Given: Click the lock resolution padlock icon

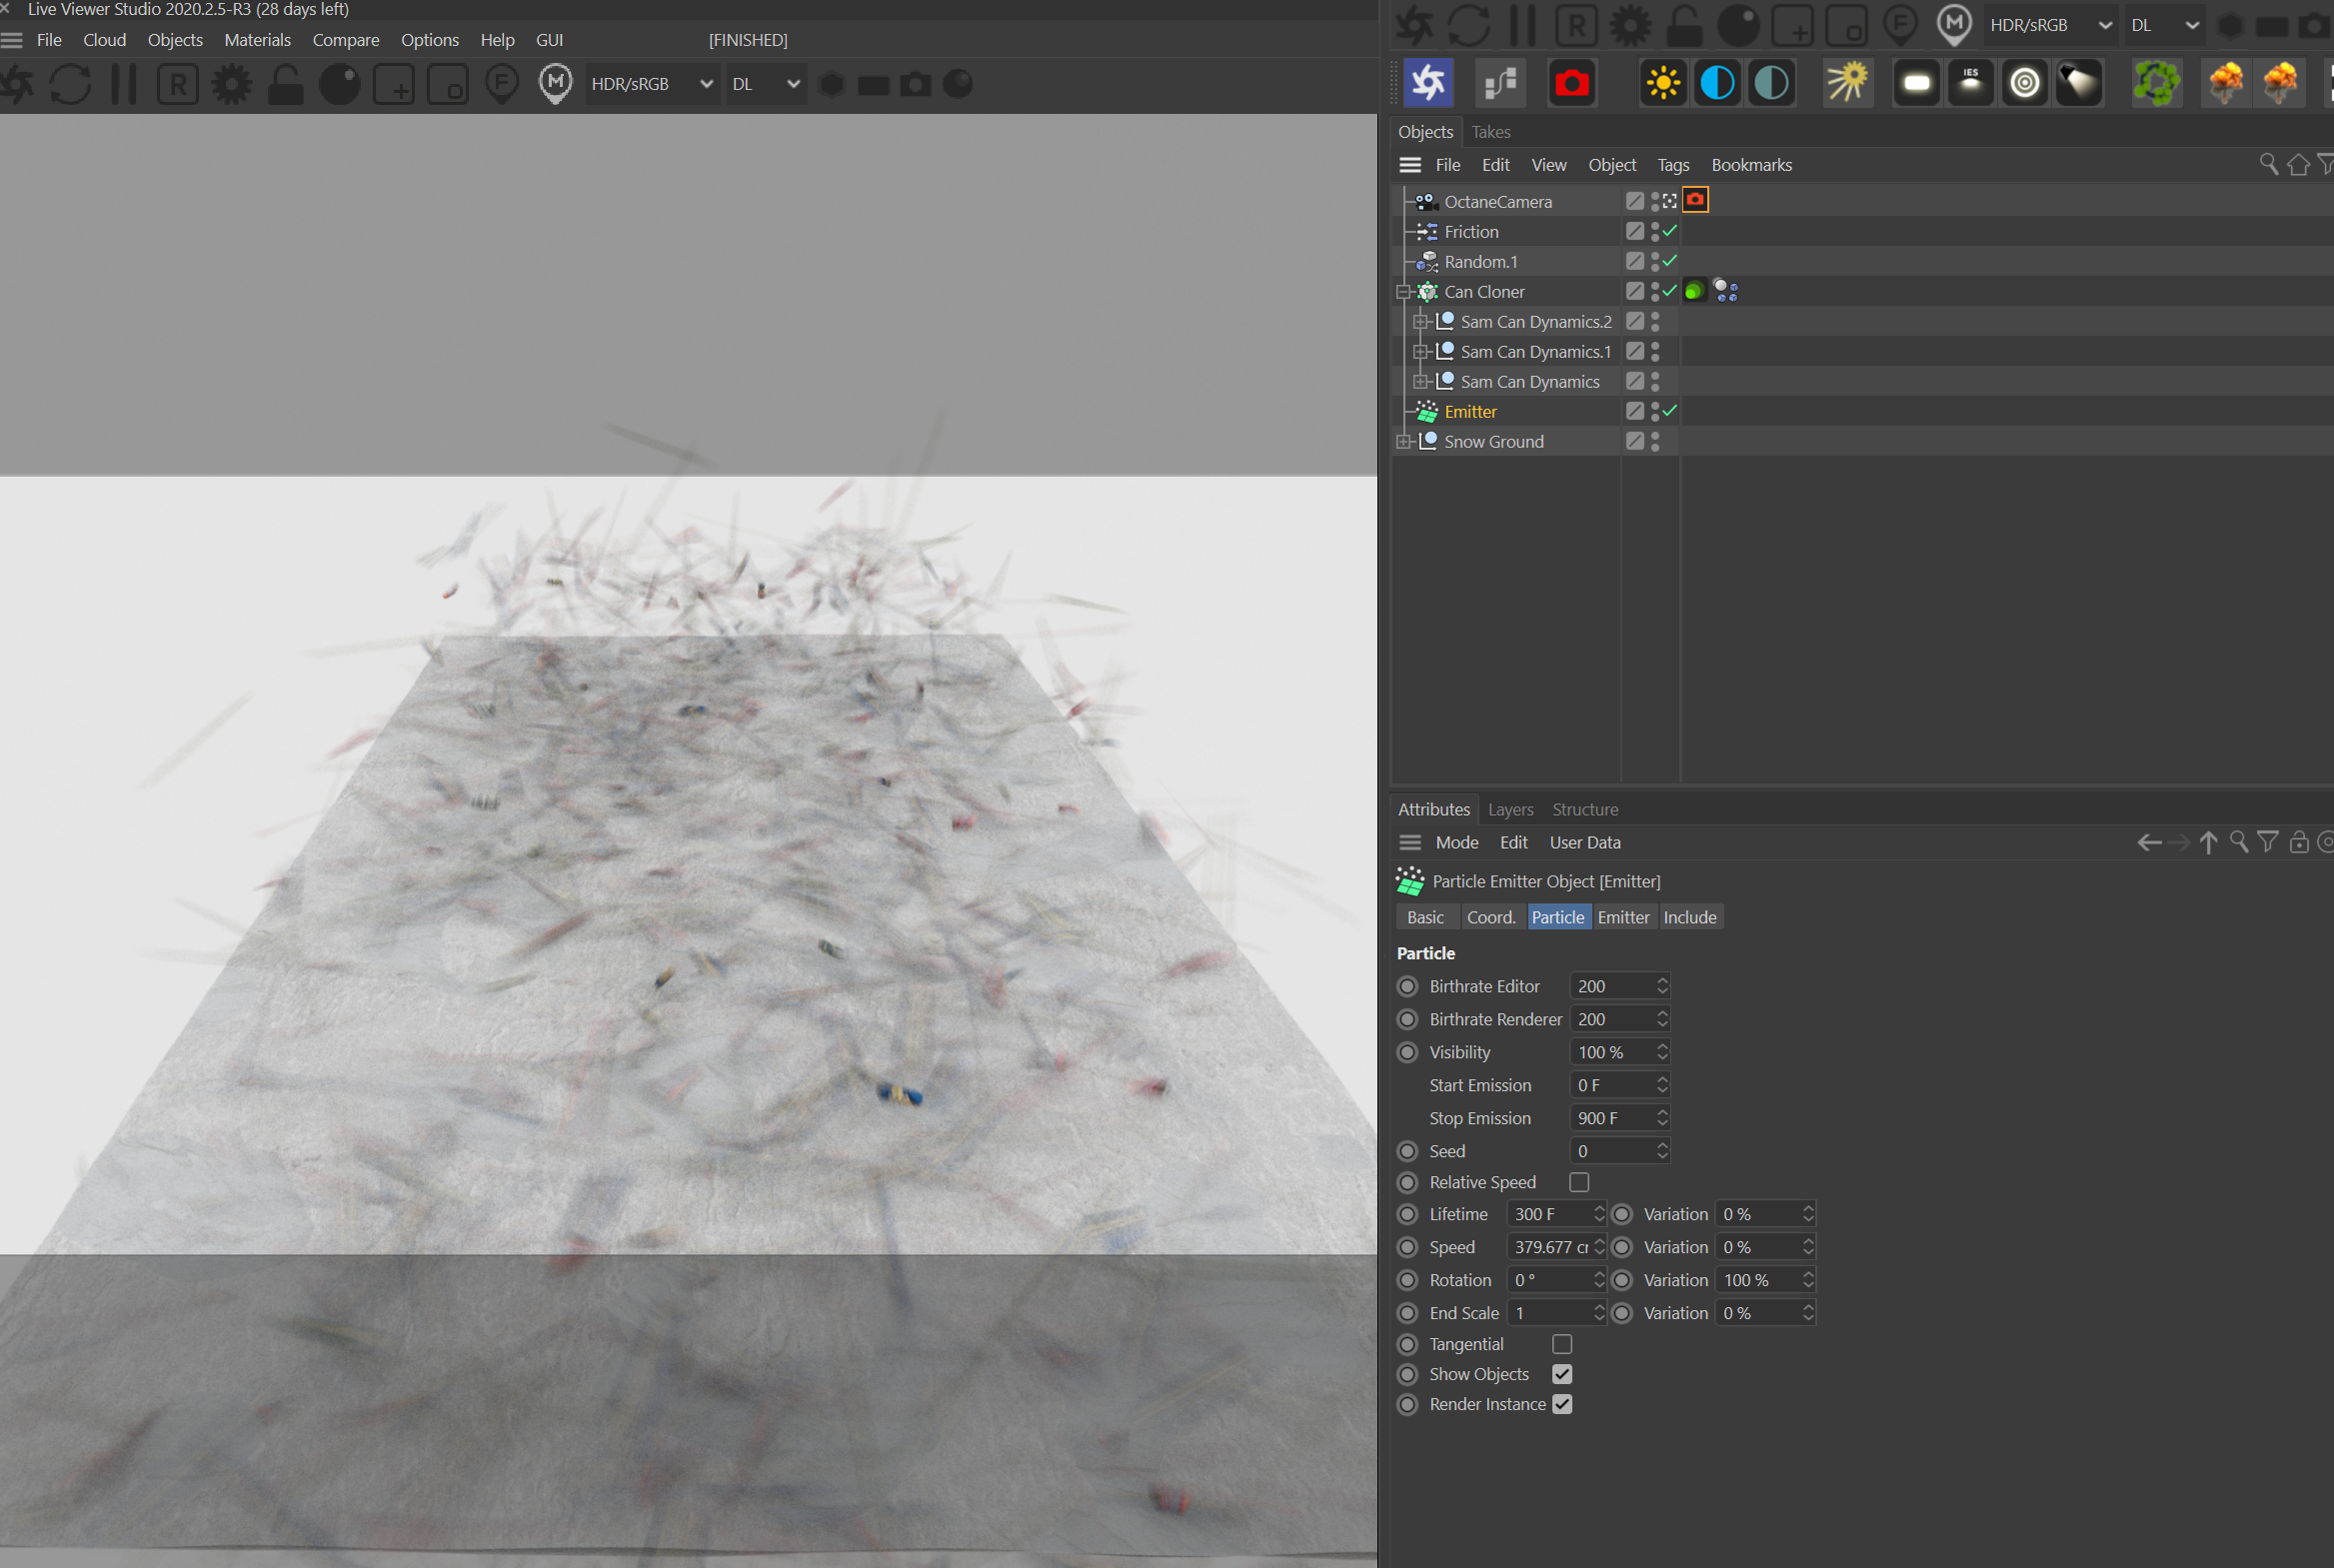Looking at the screenshot, I should (286, 84).
